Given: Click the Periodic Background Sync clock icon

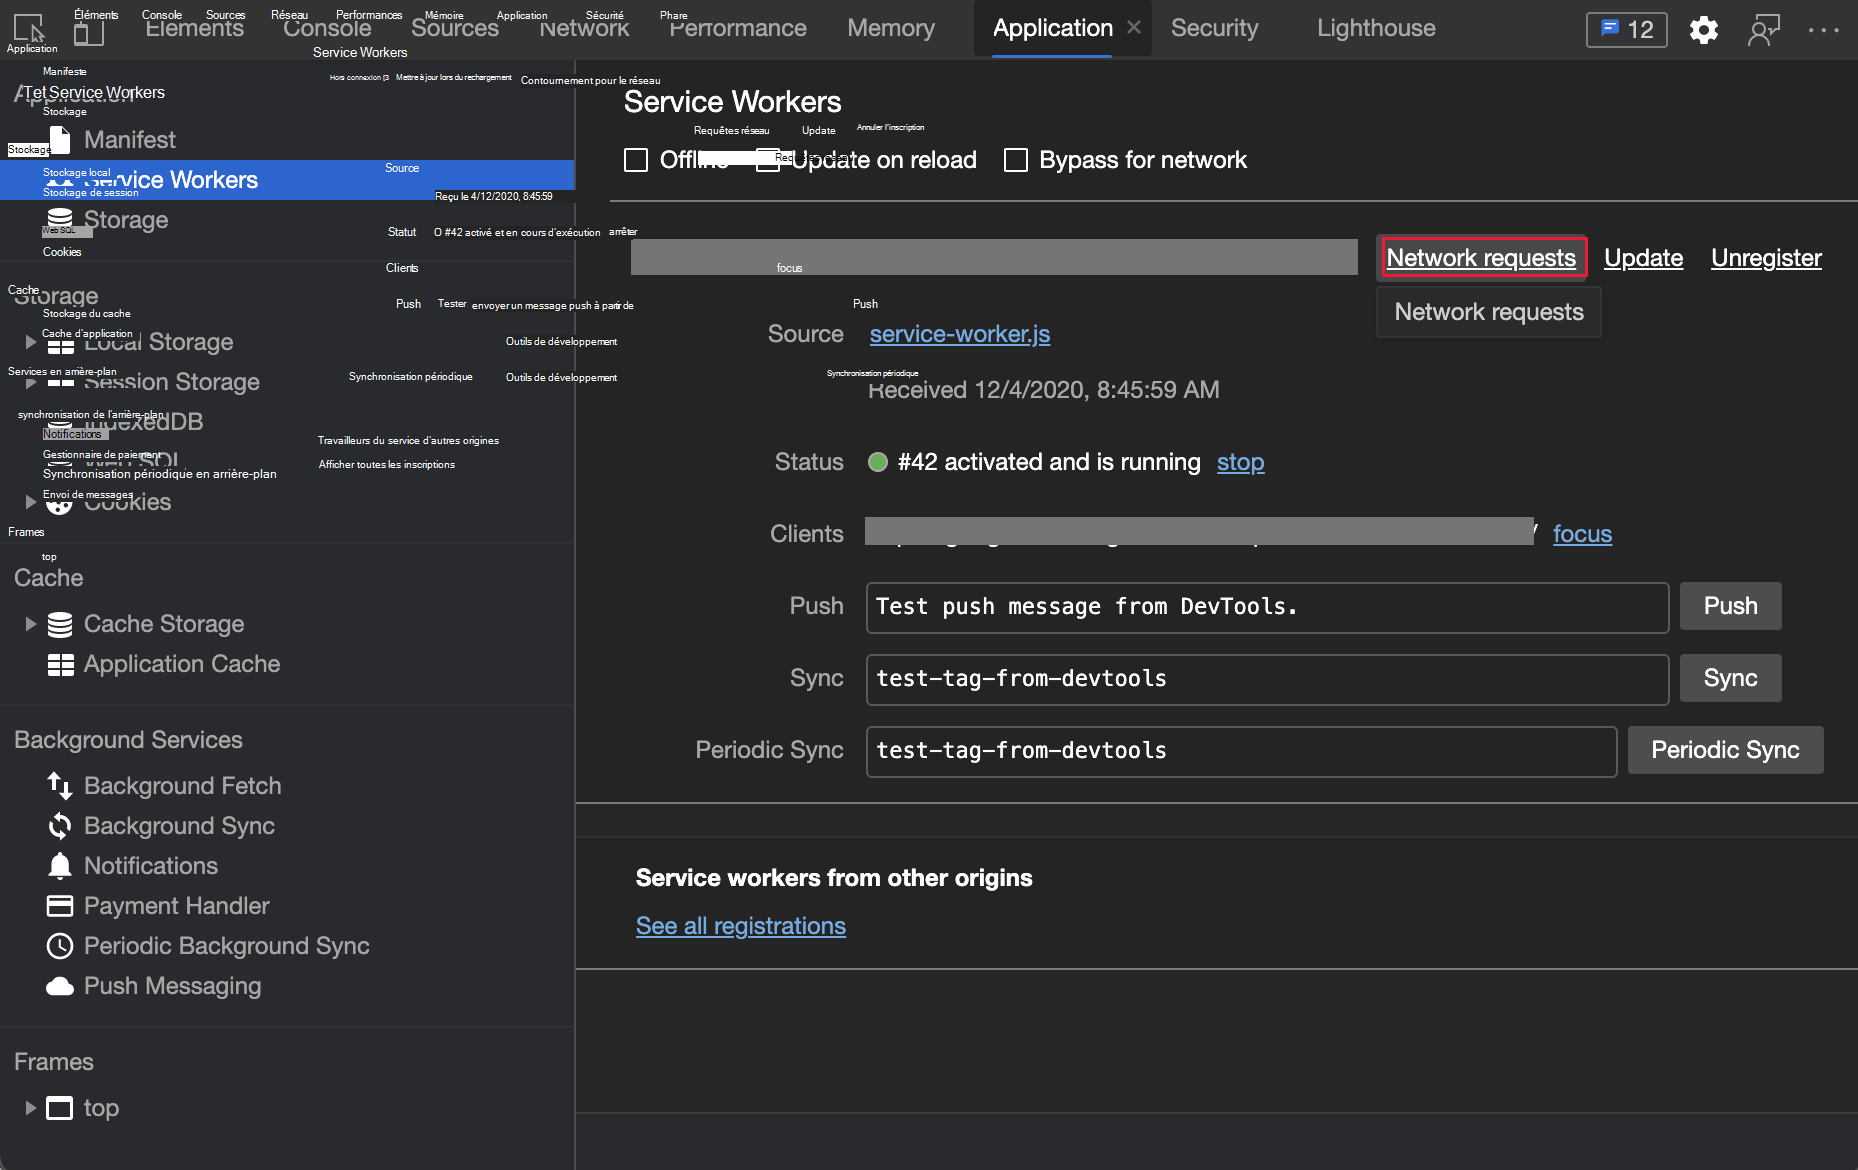Looking at the screenshot, I should coord(60,946).
